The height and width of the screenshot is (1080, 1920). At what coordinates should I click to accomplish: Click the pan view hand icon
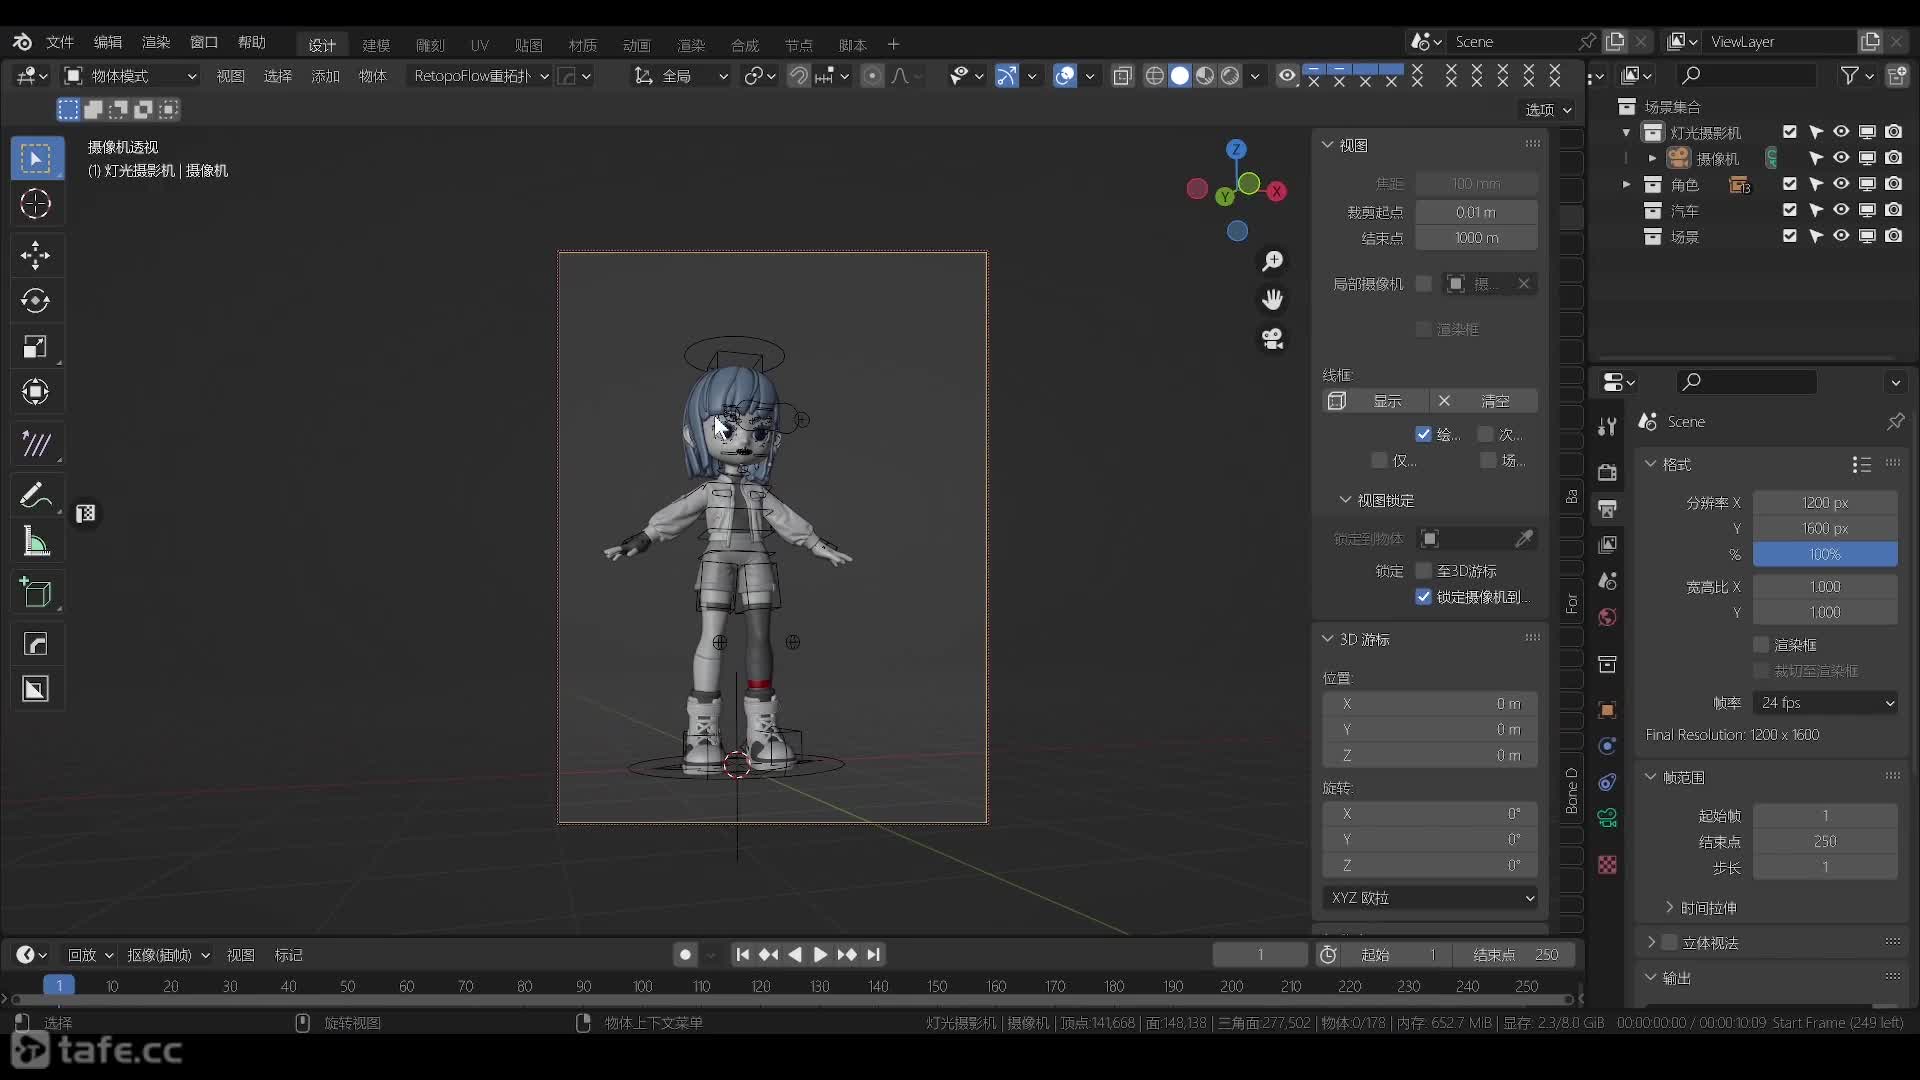(x=1273, y=300)
